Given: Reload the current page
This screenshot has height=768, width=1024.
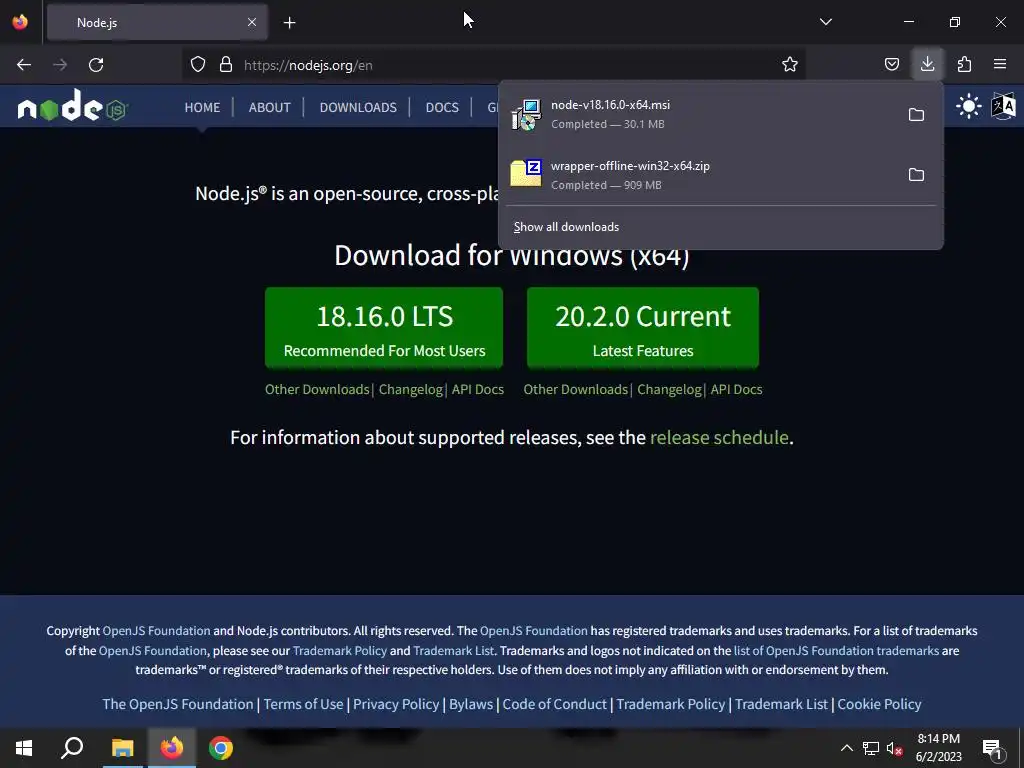Looking at the screenshot, I should 96,65.
